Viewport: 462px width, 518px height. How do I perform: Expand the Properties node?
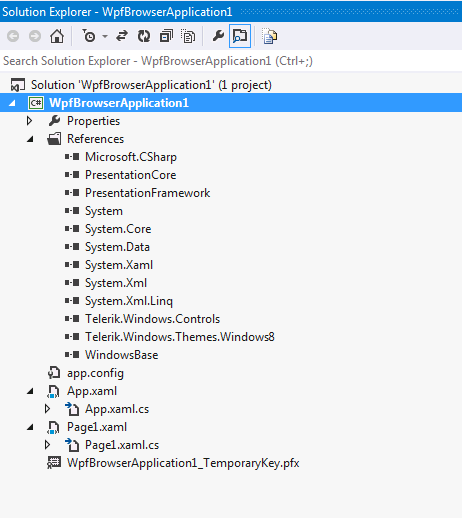[29, 121]
